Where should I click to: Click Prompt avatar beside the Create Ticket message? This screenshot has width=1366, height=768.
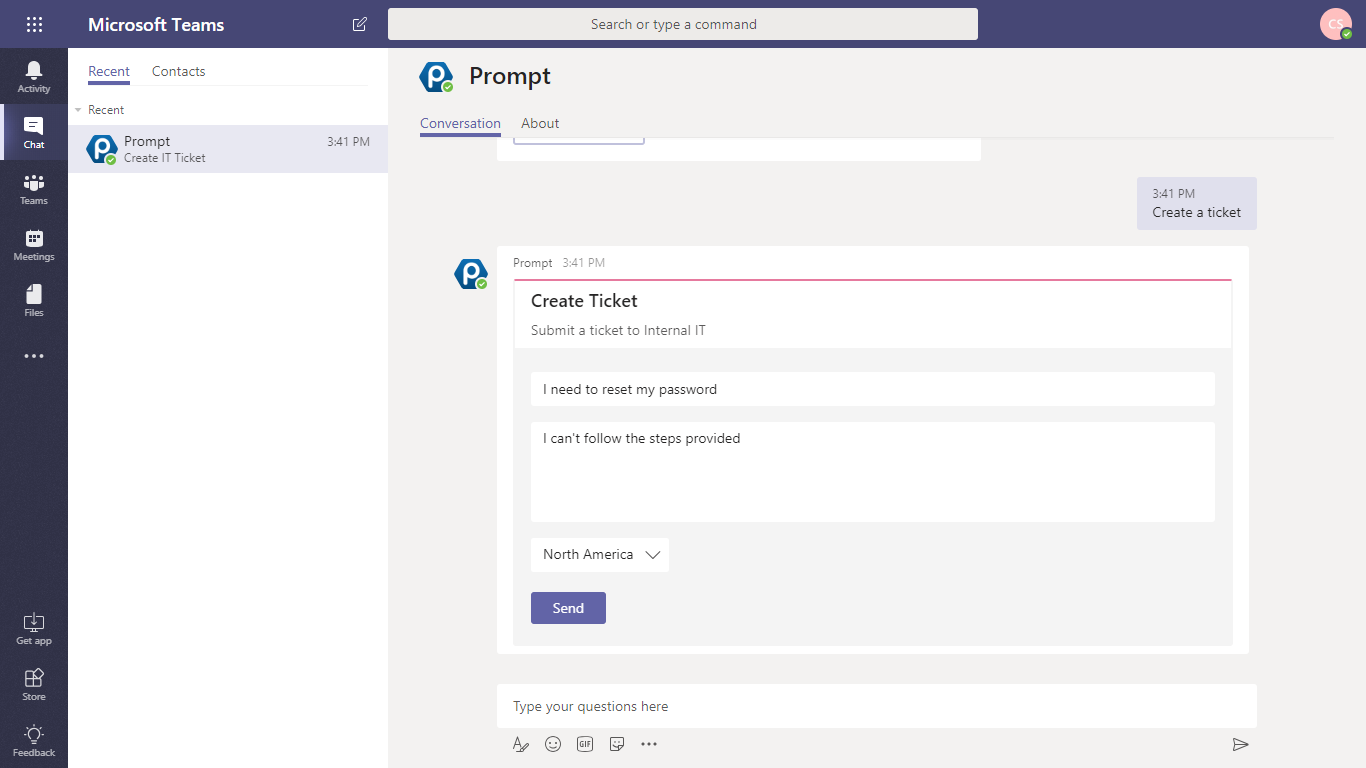click(471, 274)
